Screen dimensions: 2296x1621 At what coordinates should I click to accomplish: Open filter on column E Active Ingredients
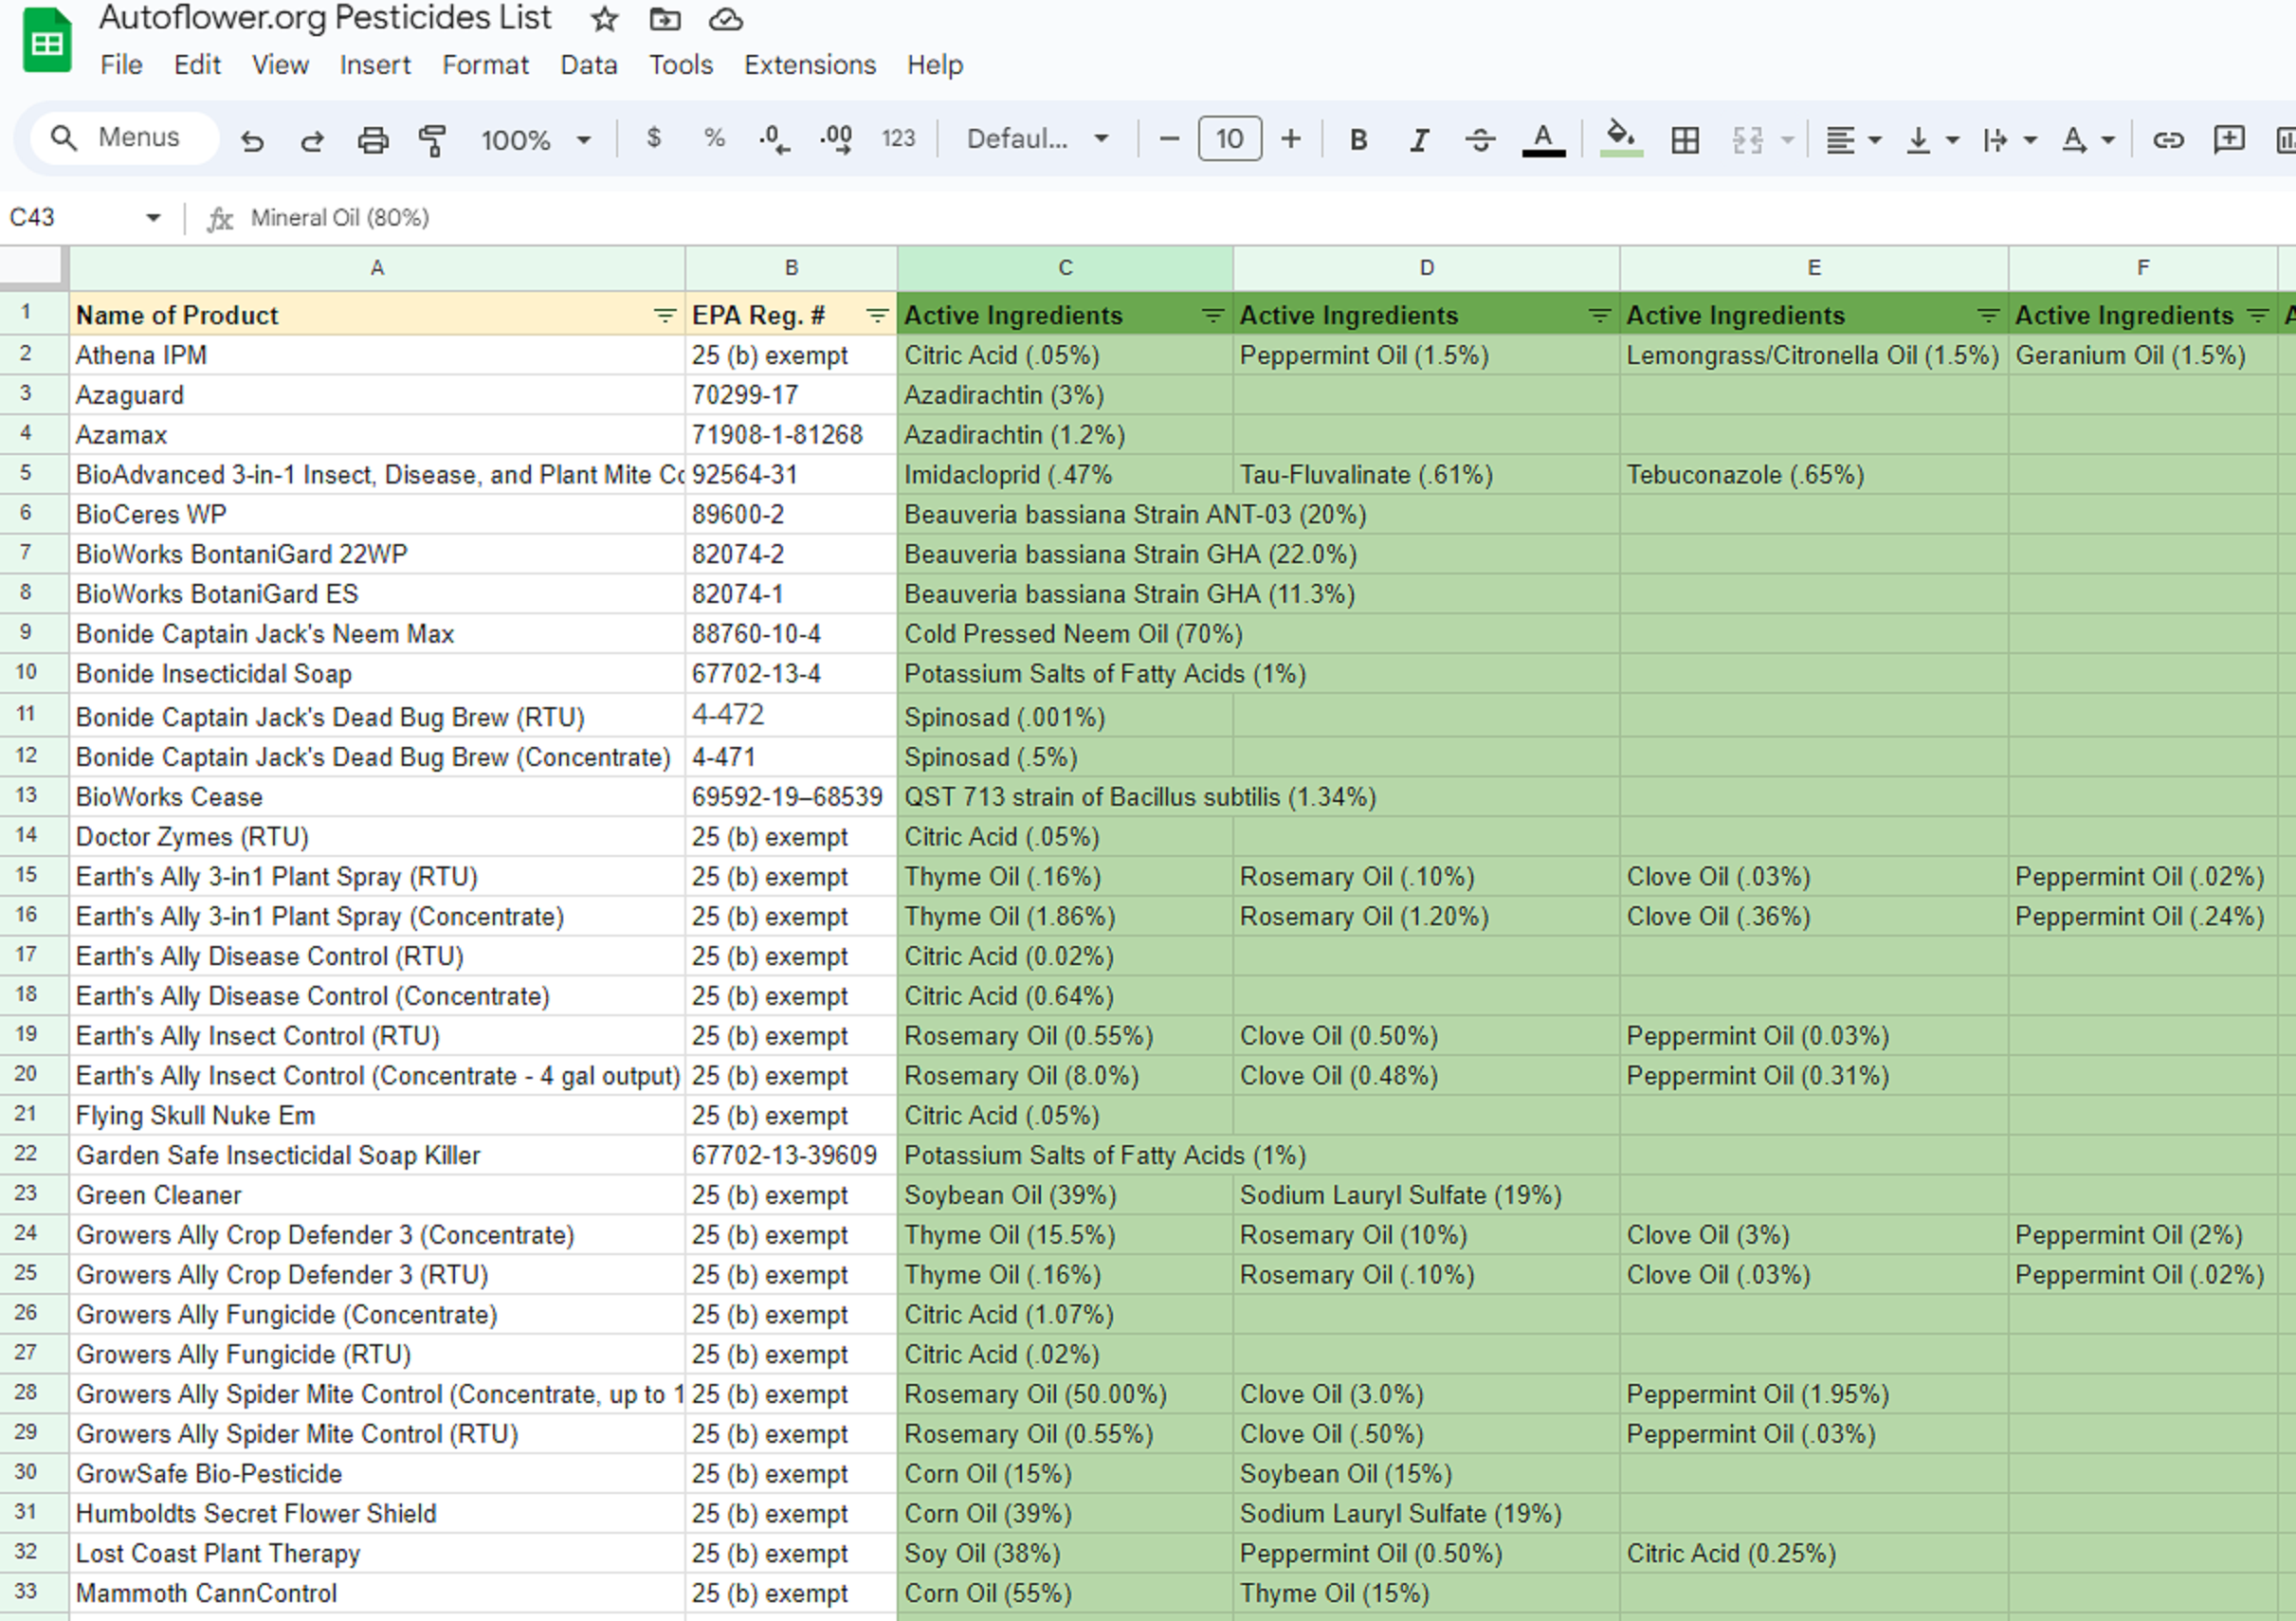[x=1988, y=316]
